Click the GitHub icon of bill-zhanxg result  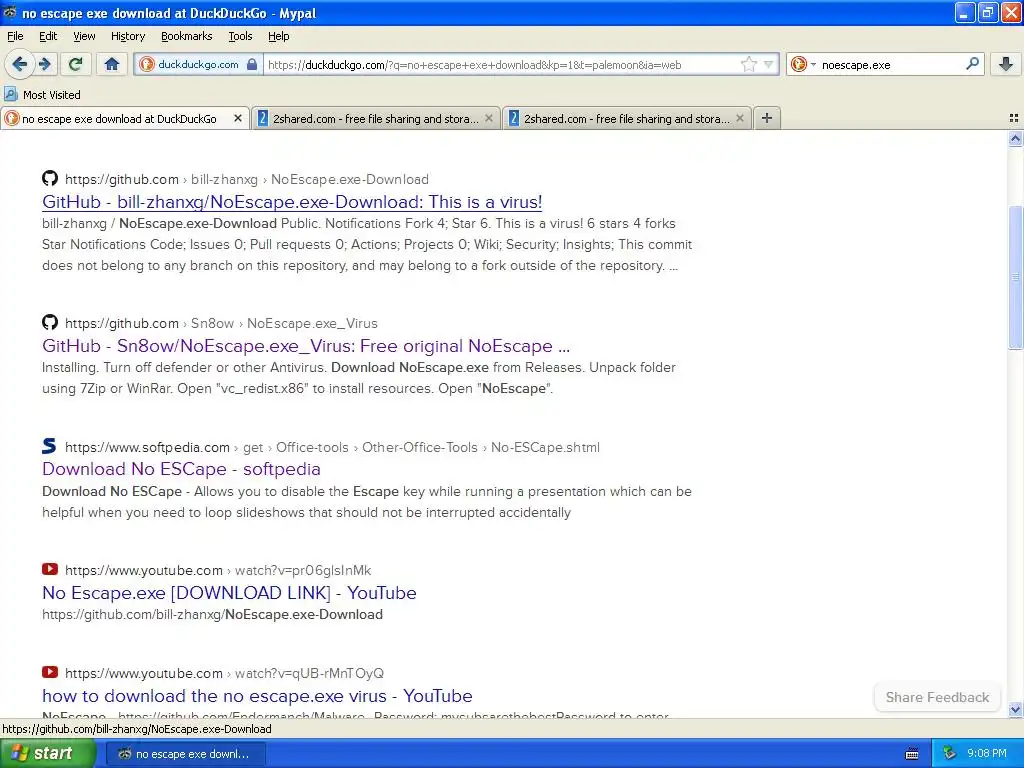[50, 178]
